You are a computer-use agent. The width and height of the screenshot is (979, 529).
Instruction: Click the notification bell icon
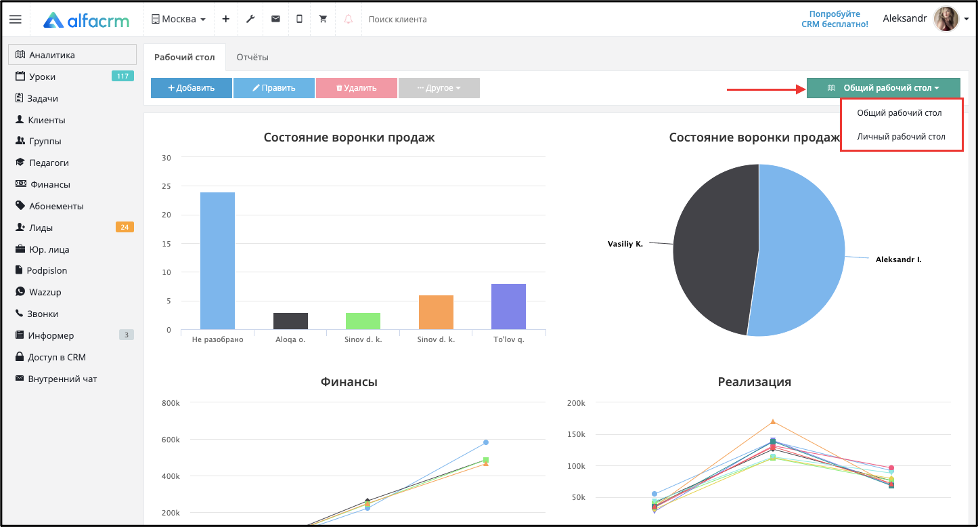click(348, 19)
